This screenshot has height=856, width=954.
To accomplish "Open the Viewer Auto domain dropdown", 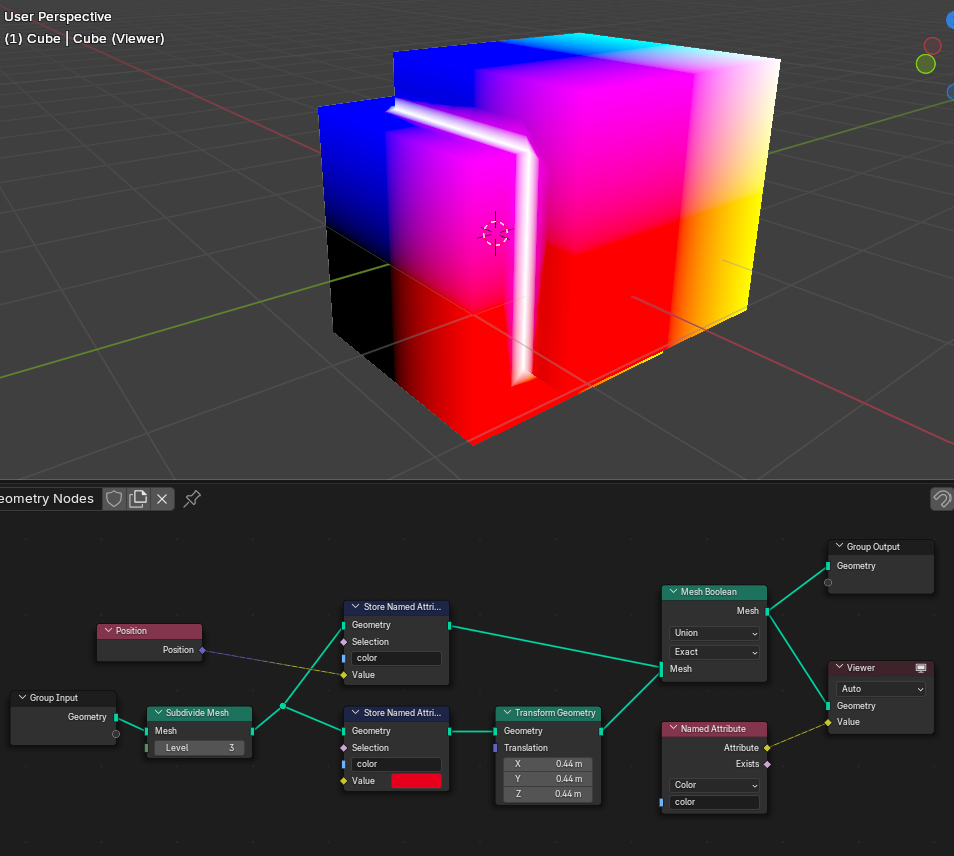I will (x=880, y=689).
